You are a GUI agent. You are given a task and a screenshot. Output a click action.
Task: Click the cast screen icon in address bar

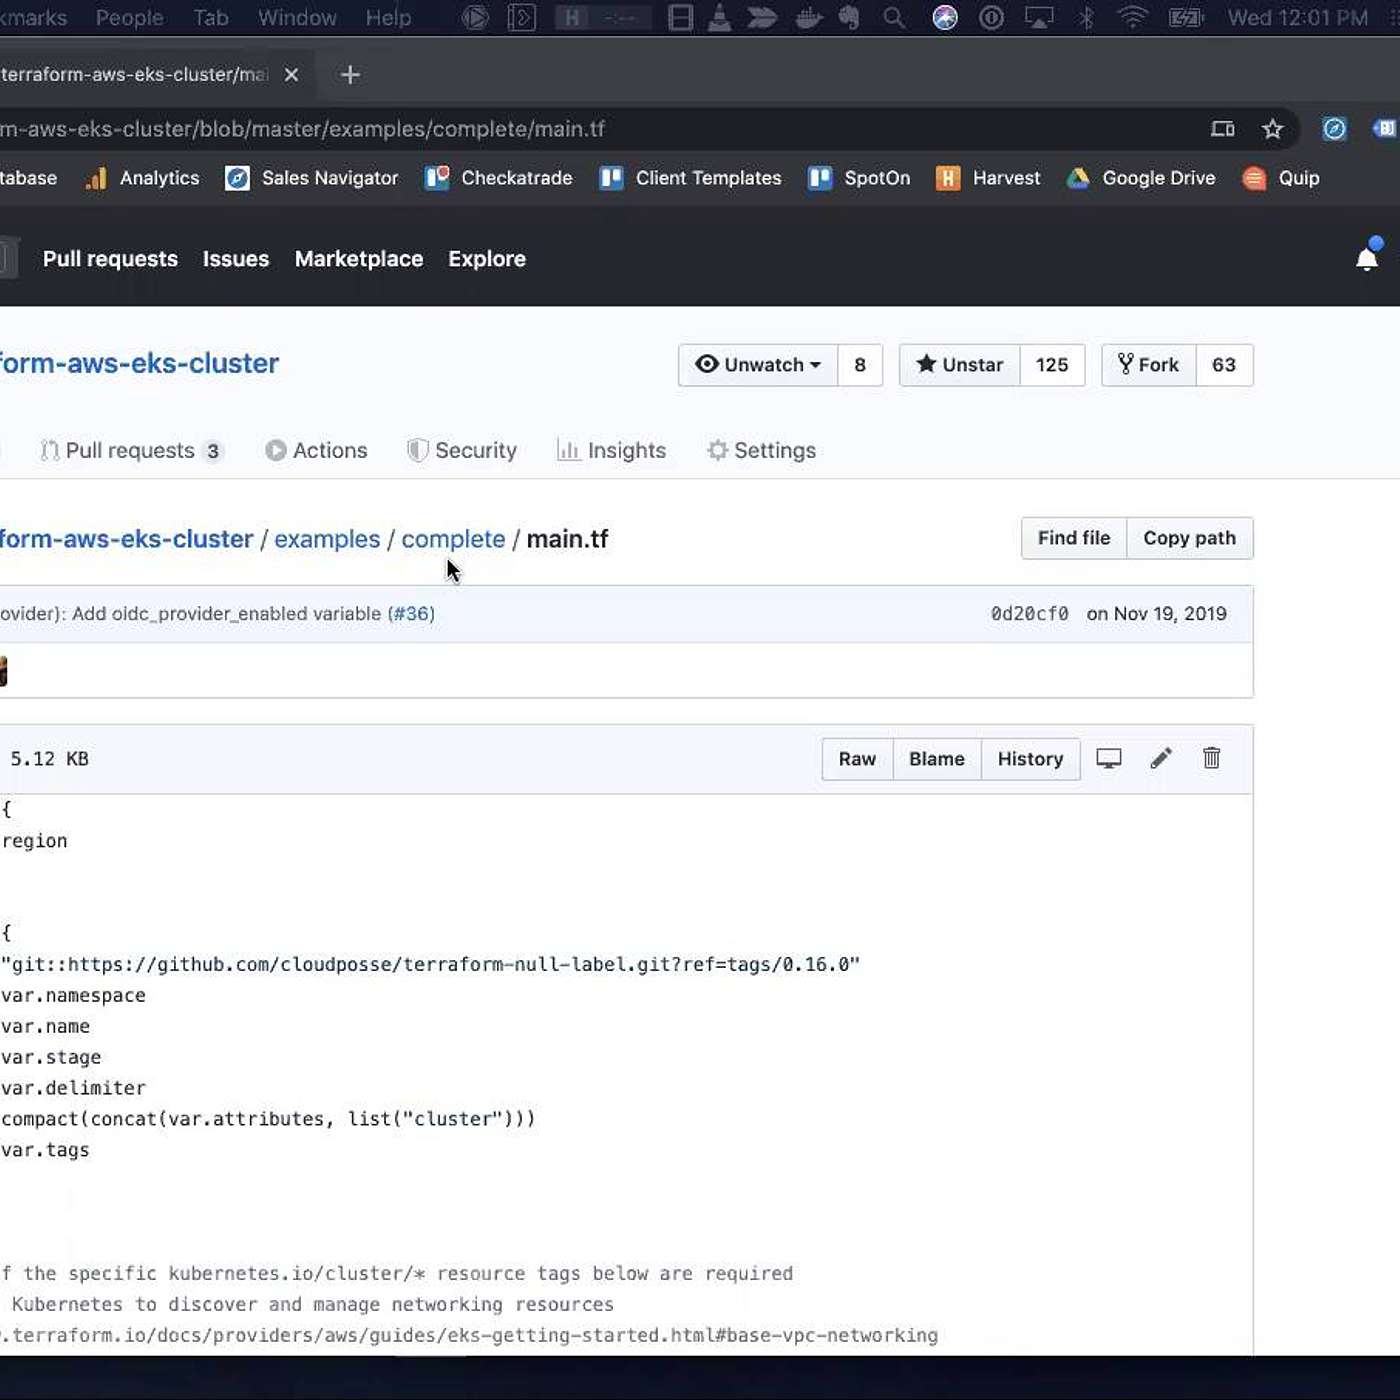(x=1222, y=129)
